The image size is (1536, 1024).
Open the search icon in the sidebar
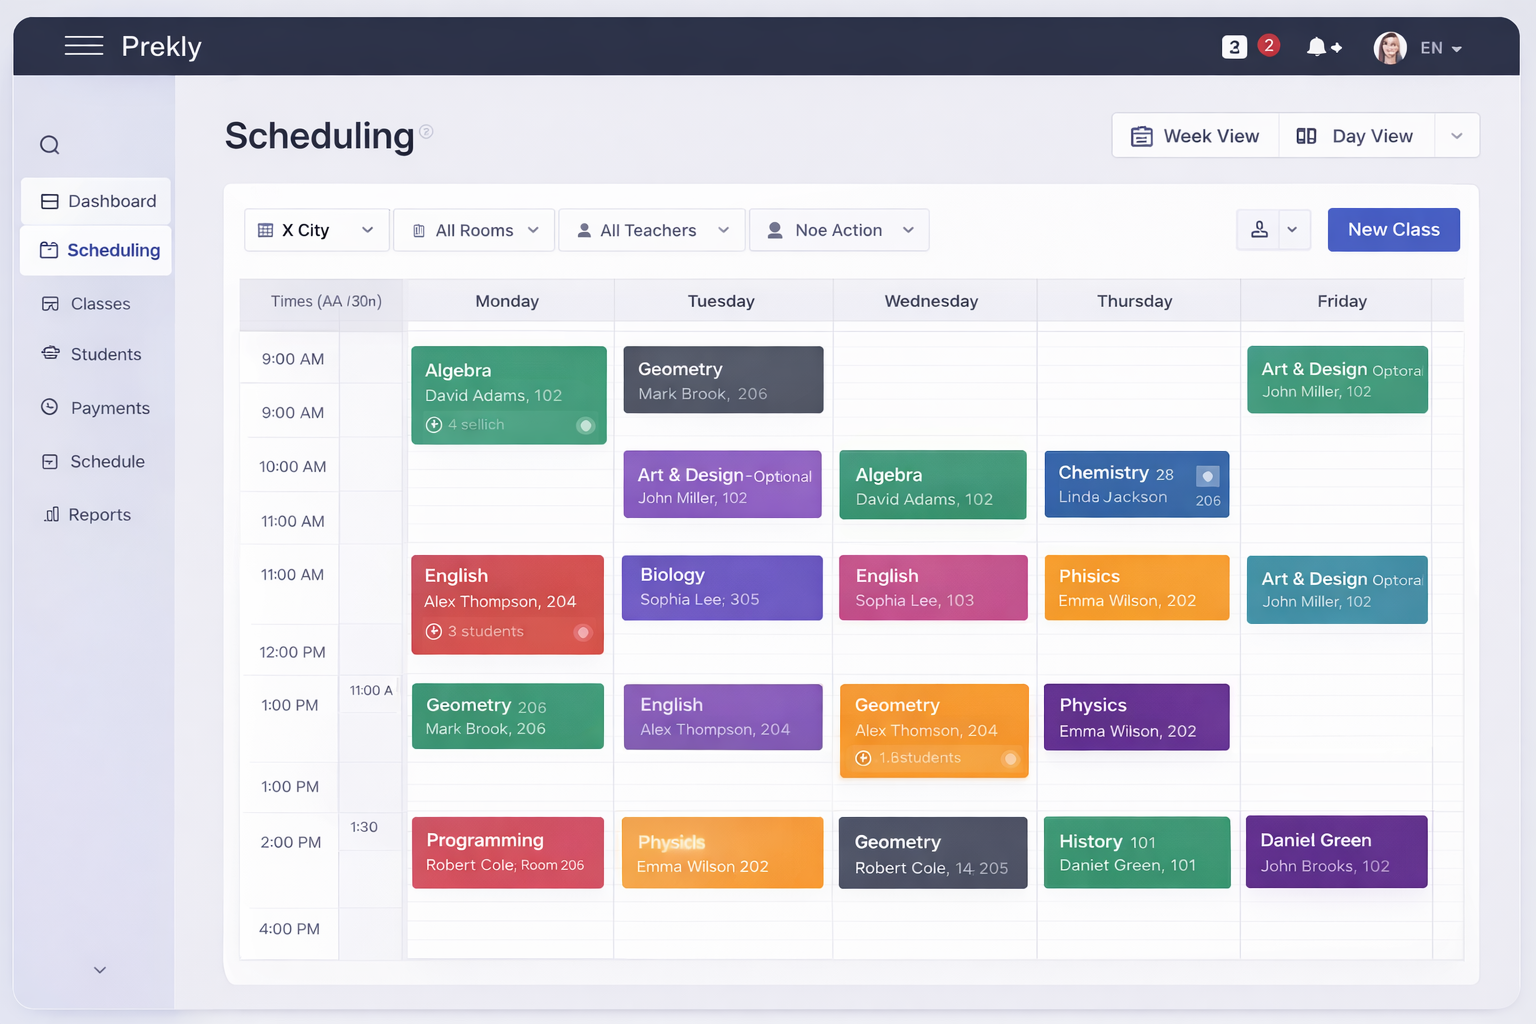click(x=49, y=144)
